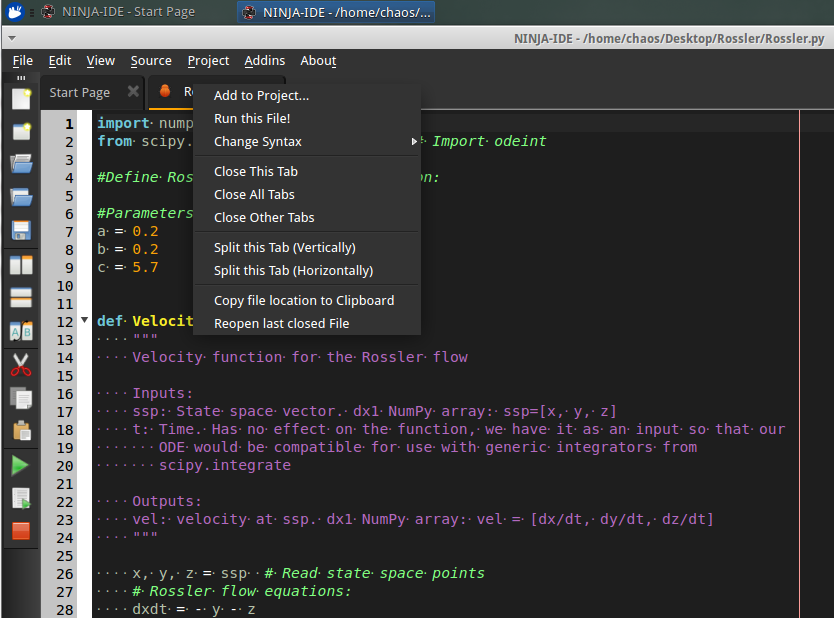Click the xfce mouse logo in taskbar

[x=15, y=12]
